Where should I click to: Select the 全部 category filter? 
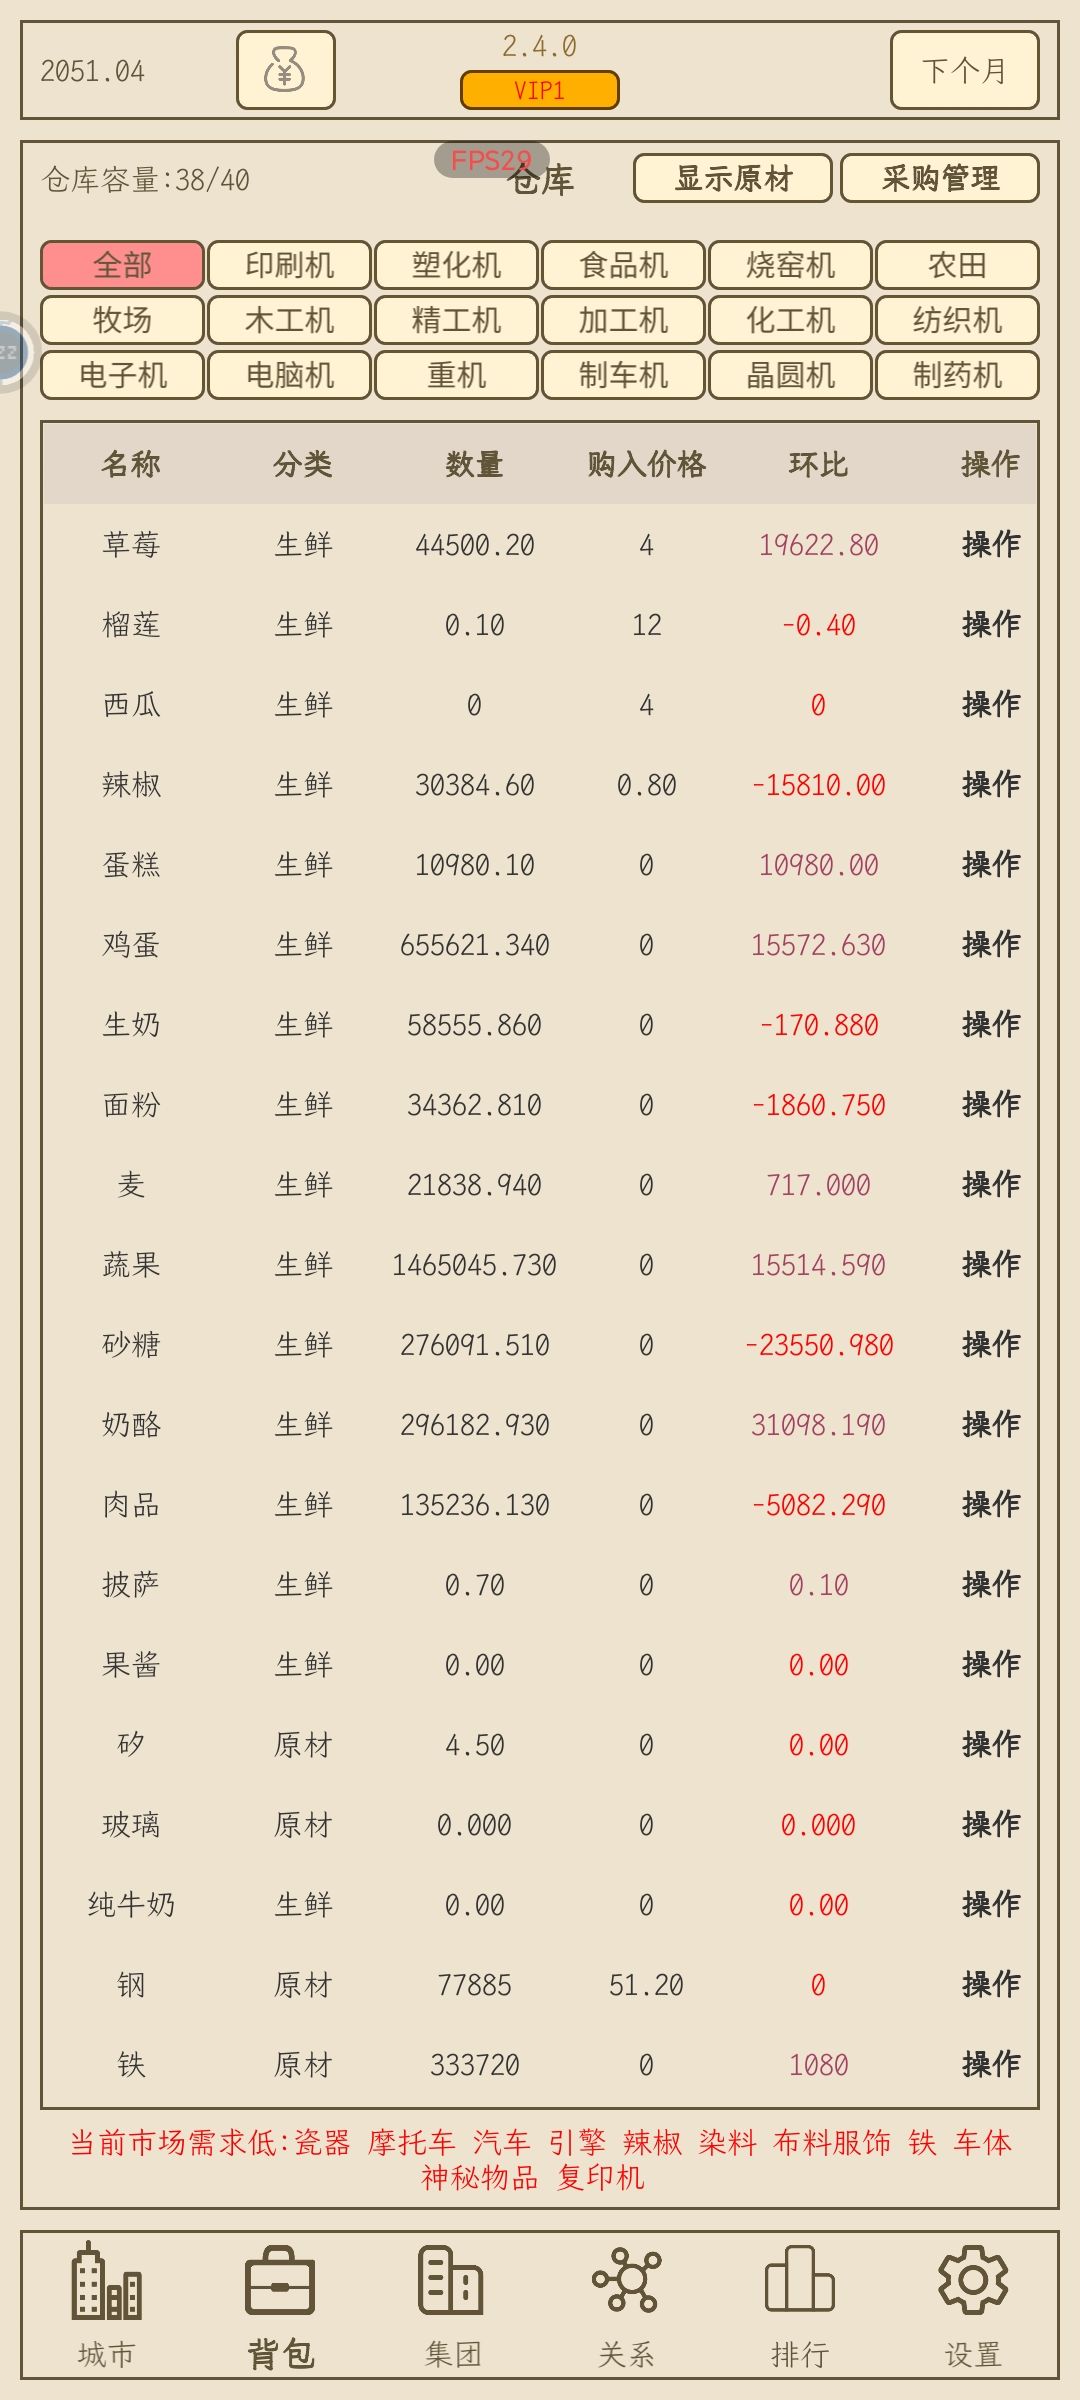pyautogui.click(x=122, y=265)
